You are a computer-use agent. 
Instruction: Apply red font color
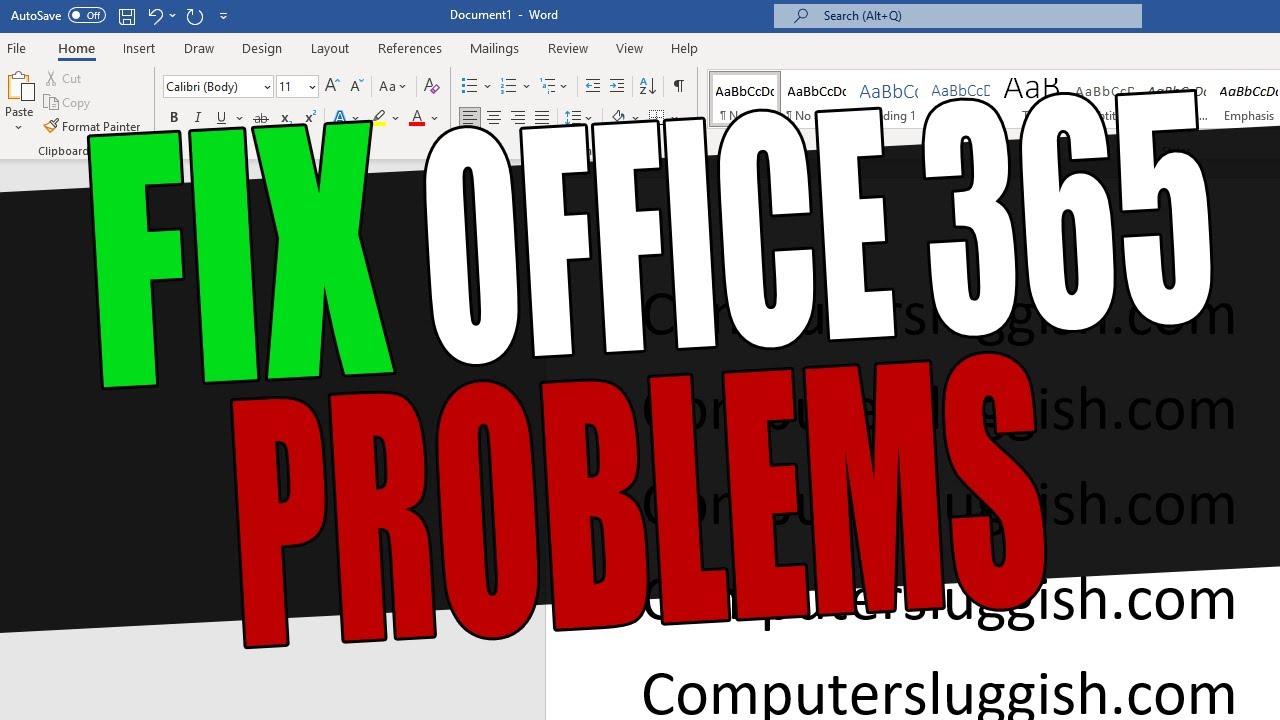click(417, 118)
